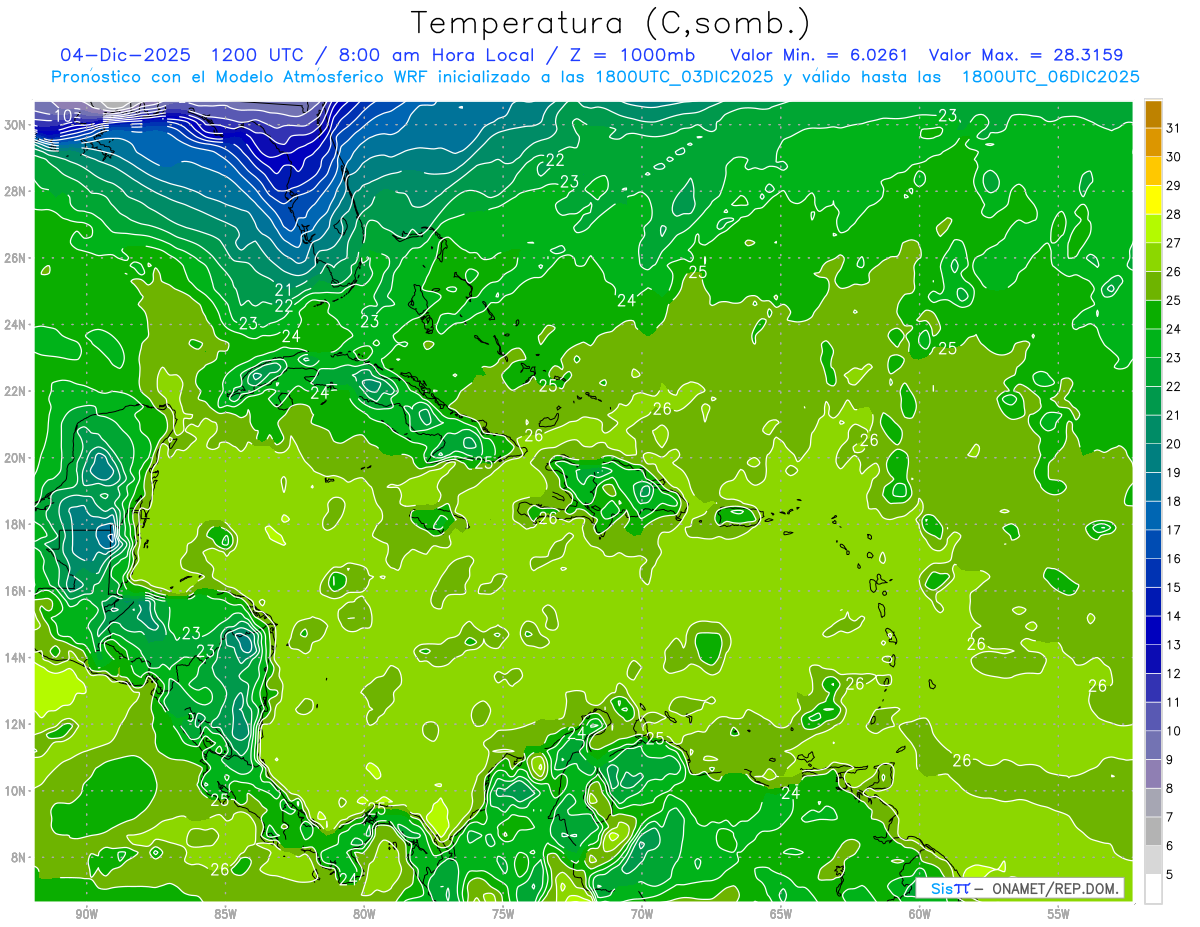This screenshot has height=927, width=1200.
Task: Click the 26N latitude axis label
Action: click(17, 258)
